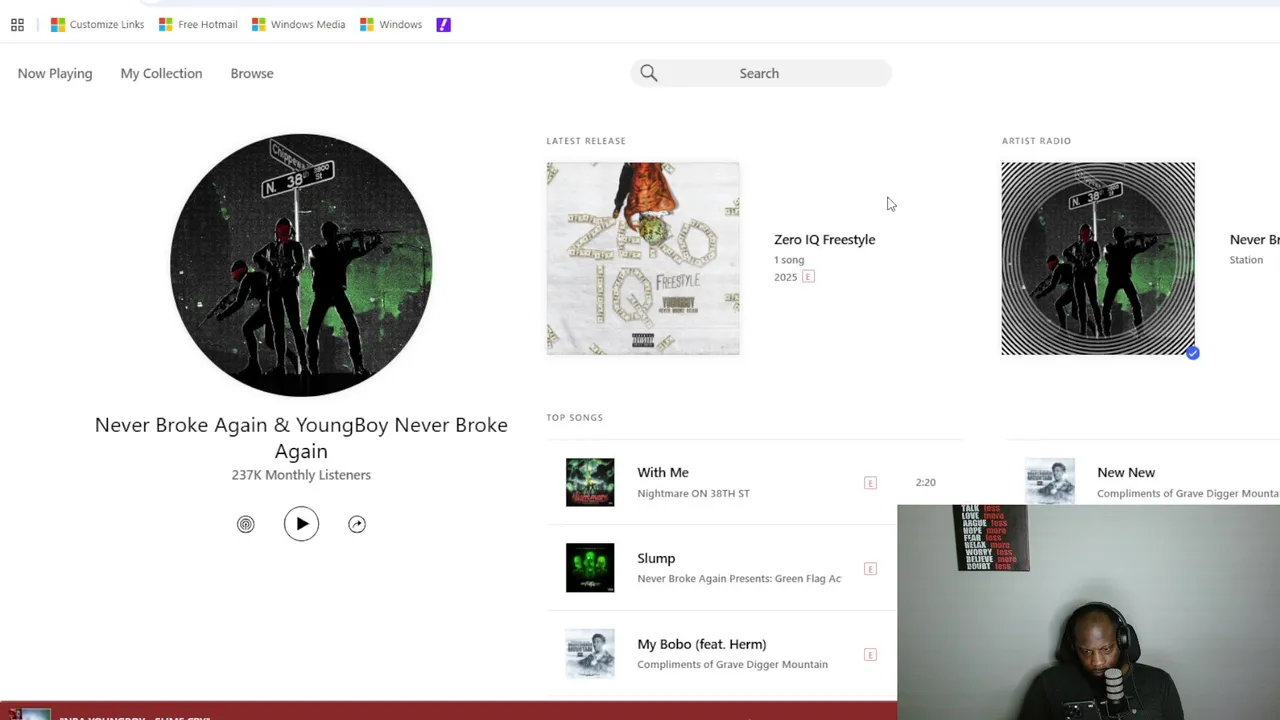The image size is (1280, 720).
Task: Click the 2:20 duration of With Me
Action: (926, 483)
